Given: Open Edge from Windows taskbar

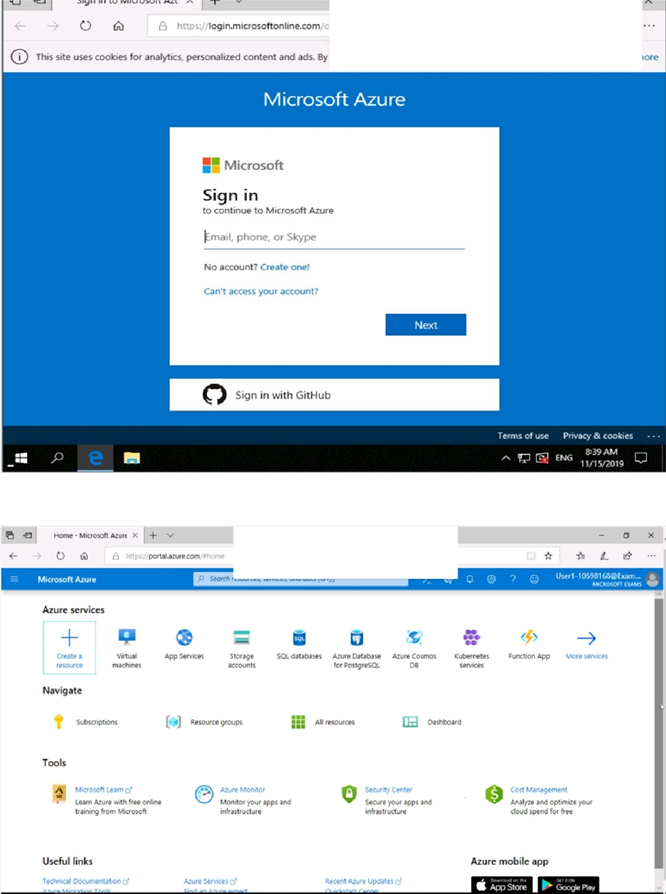Looking at the screenshot, I should point(95,458).
